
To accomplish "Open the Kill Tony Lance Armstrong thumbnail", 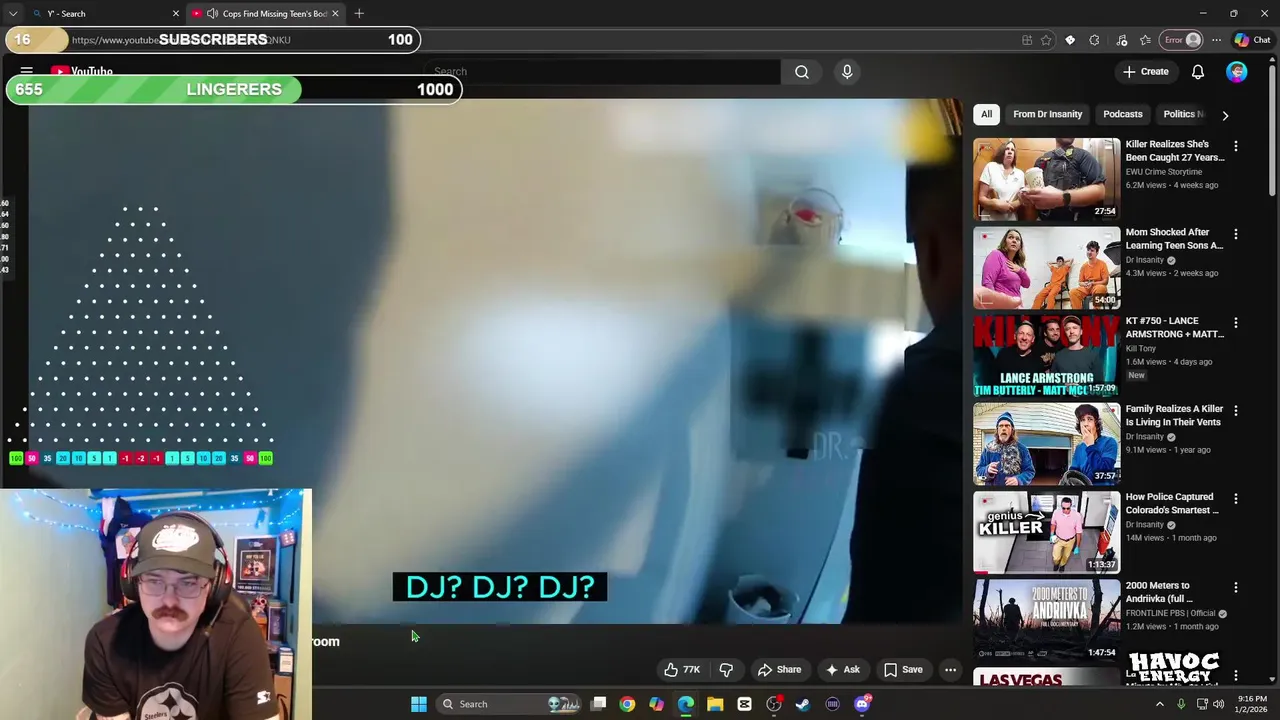I will 1047,356.
